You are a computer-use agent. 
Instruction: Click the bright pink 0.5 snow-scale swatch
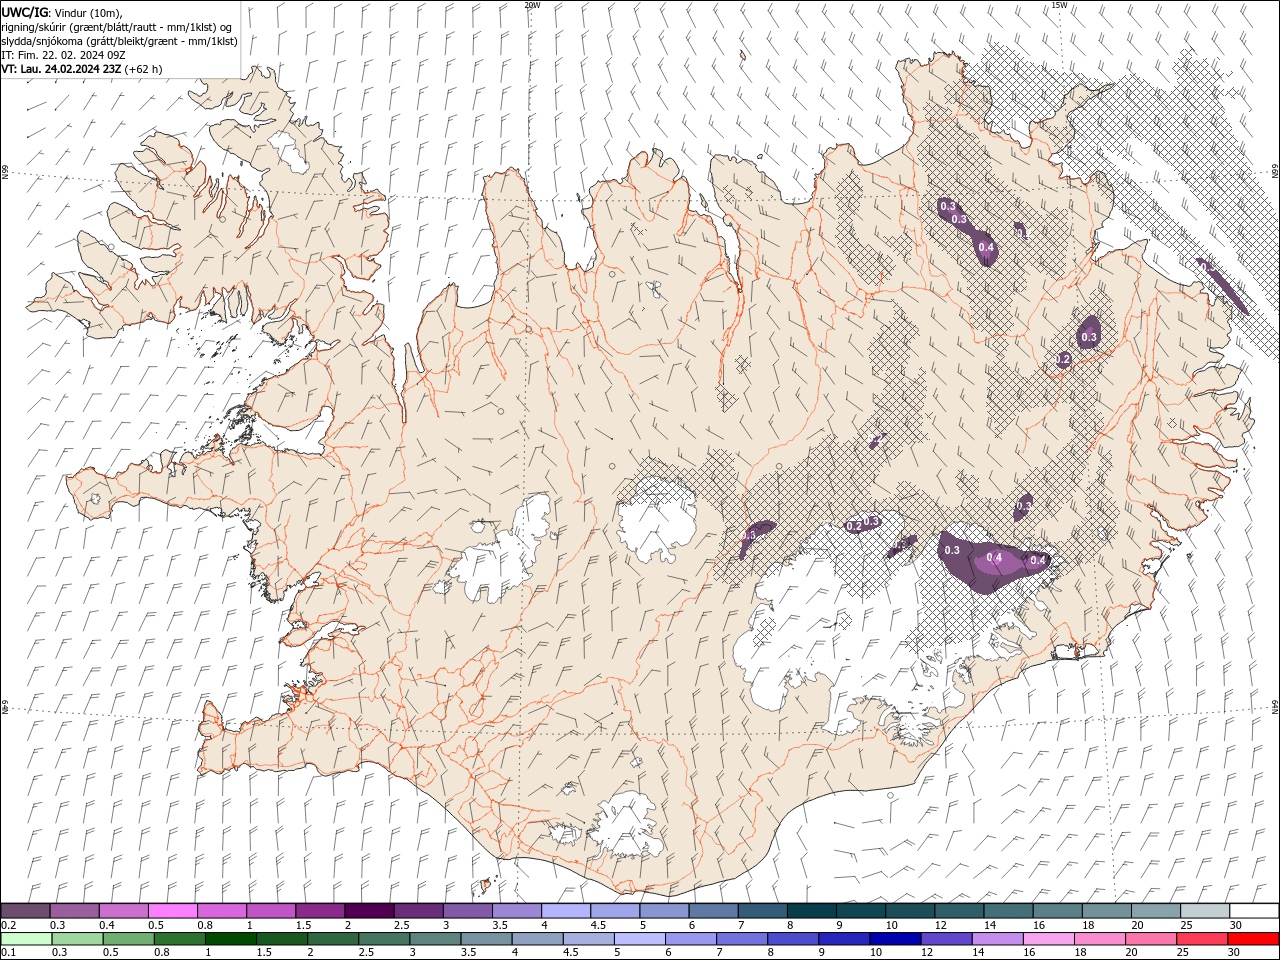(173, 911)
